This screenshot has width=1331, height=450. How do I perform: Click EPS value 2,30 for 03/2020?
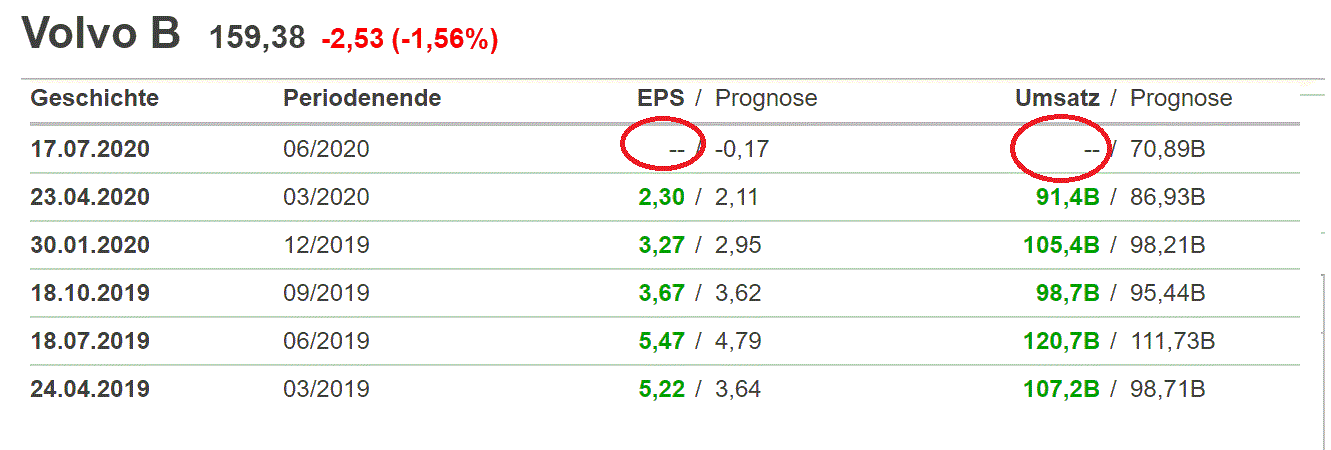(x=661, y=197)
